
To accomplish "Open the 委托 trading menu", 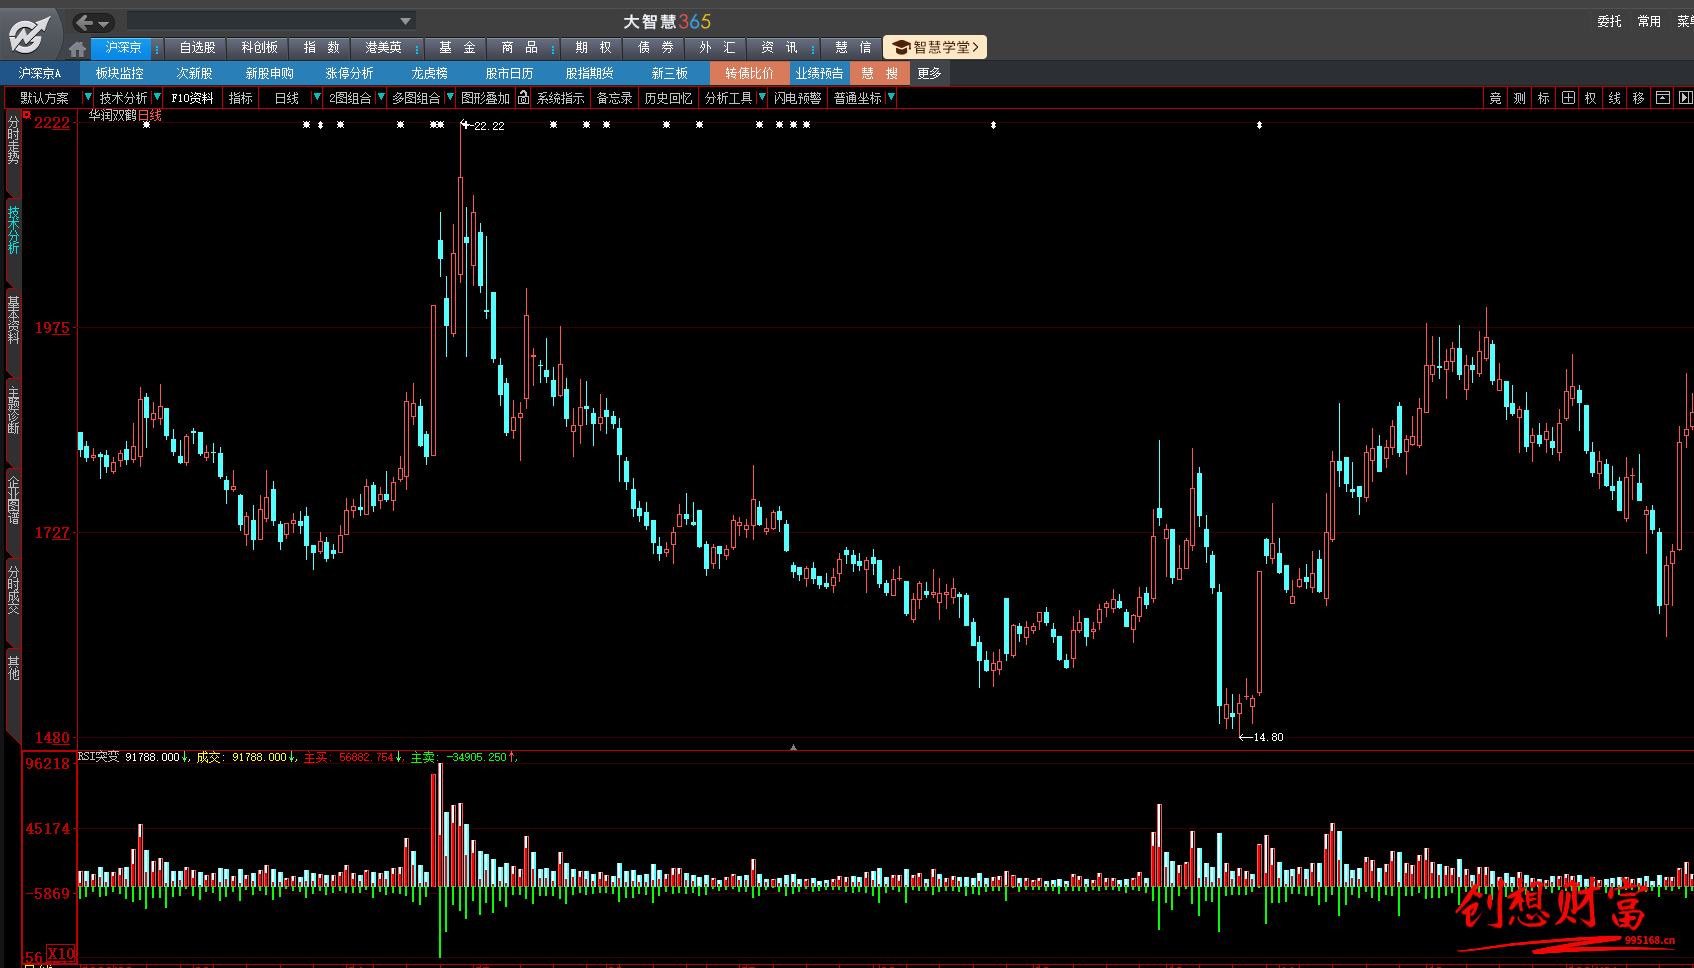I will click(1609, 21).
